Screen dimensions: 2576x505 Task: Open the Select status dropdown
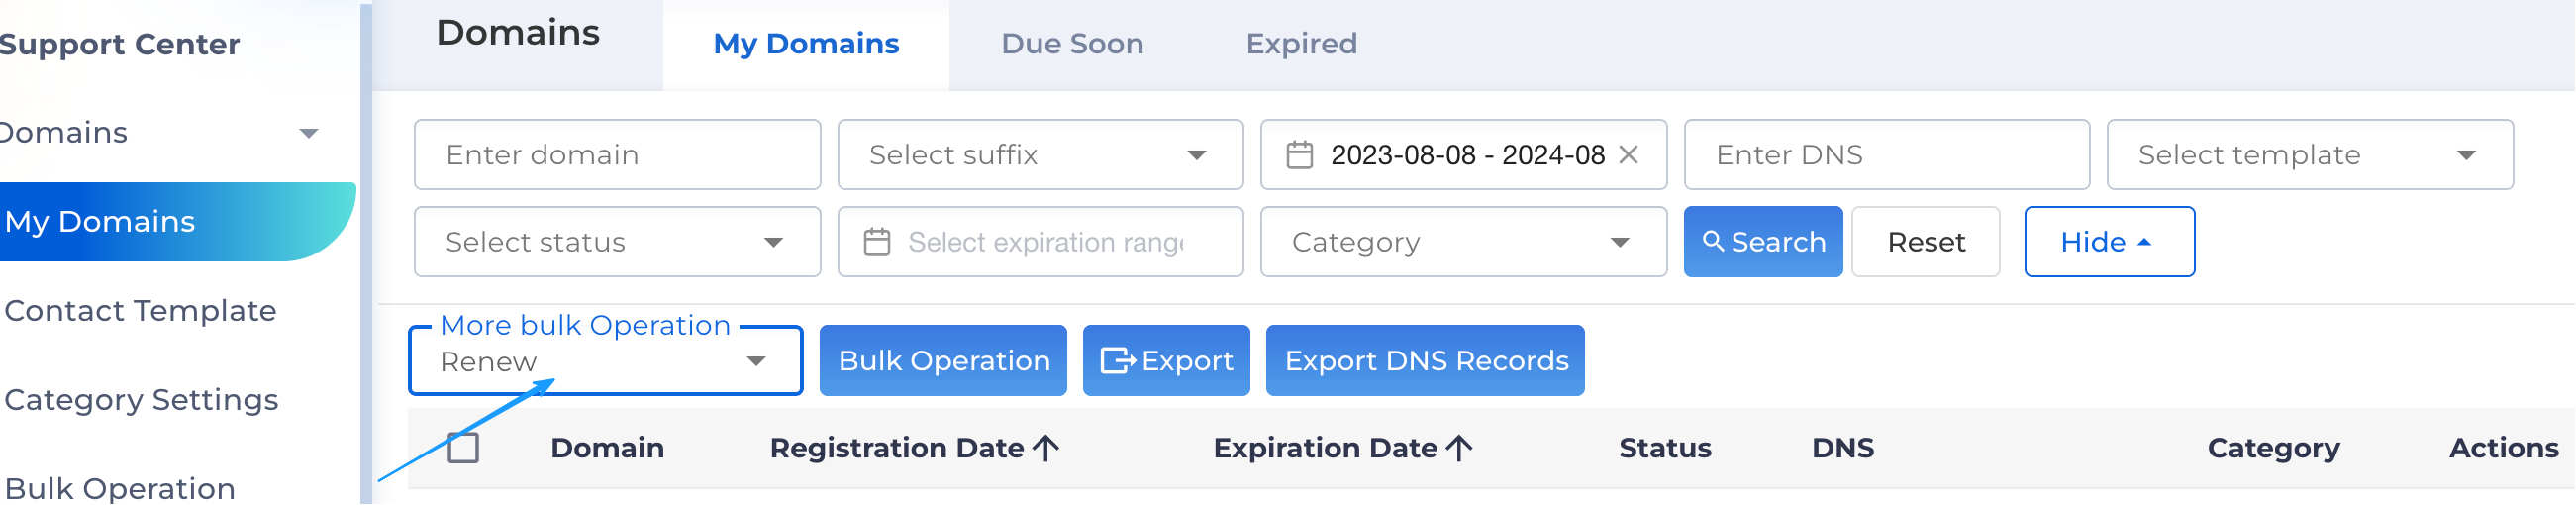coord(617,242)
